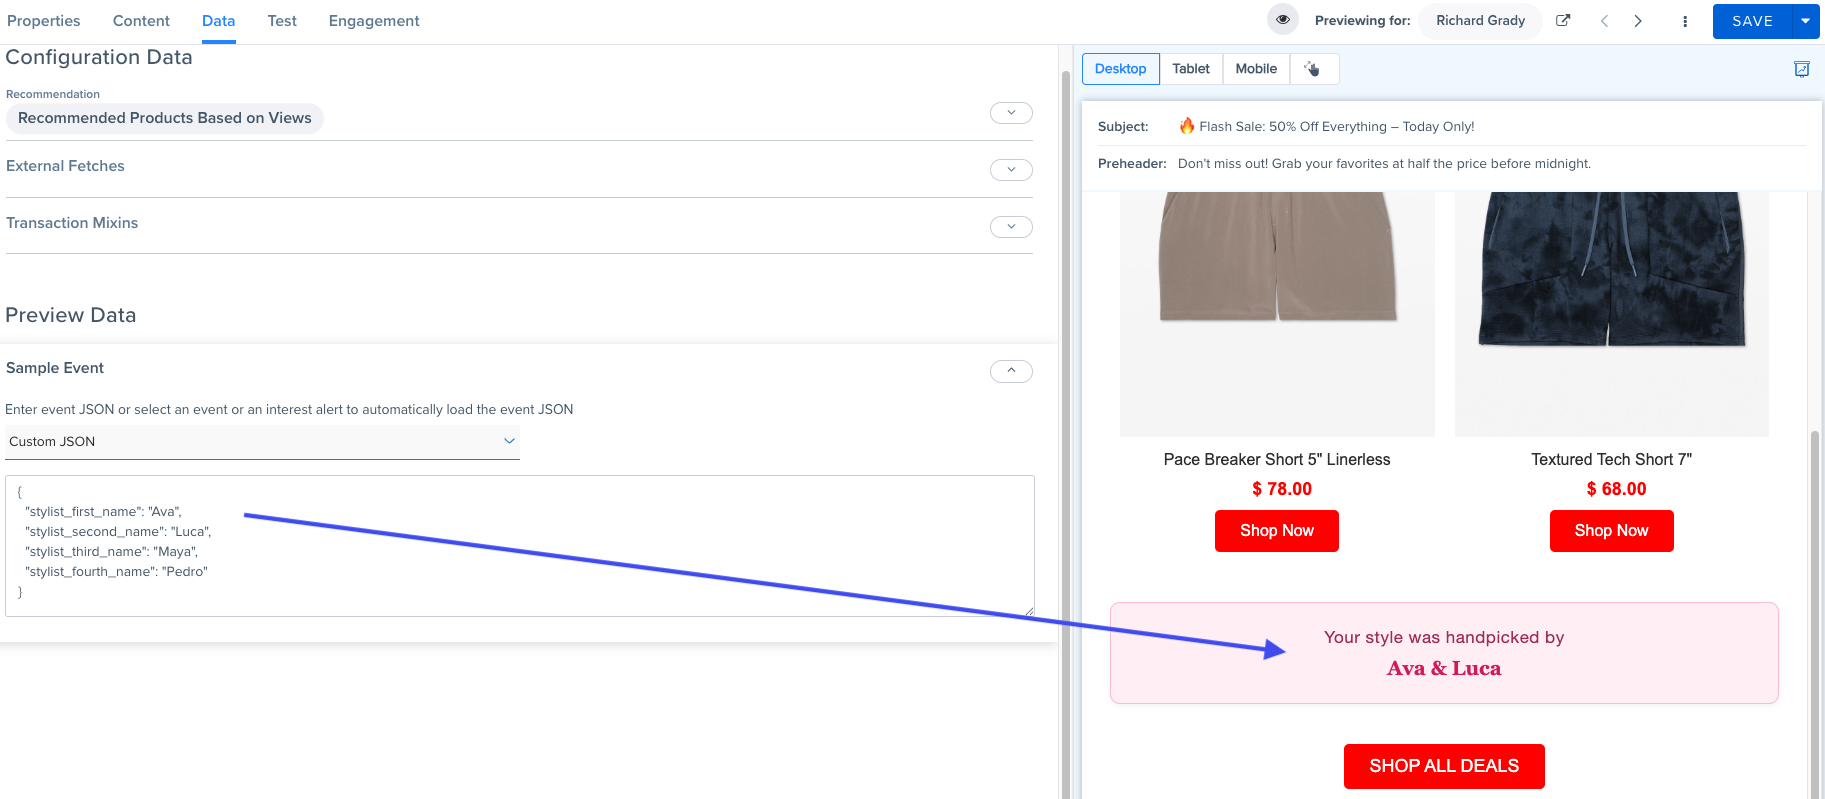Click the Ava & Luca stylist names text
The width and height of the screenshot is (1825, 799).
(x=1444, y=669)
